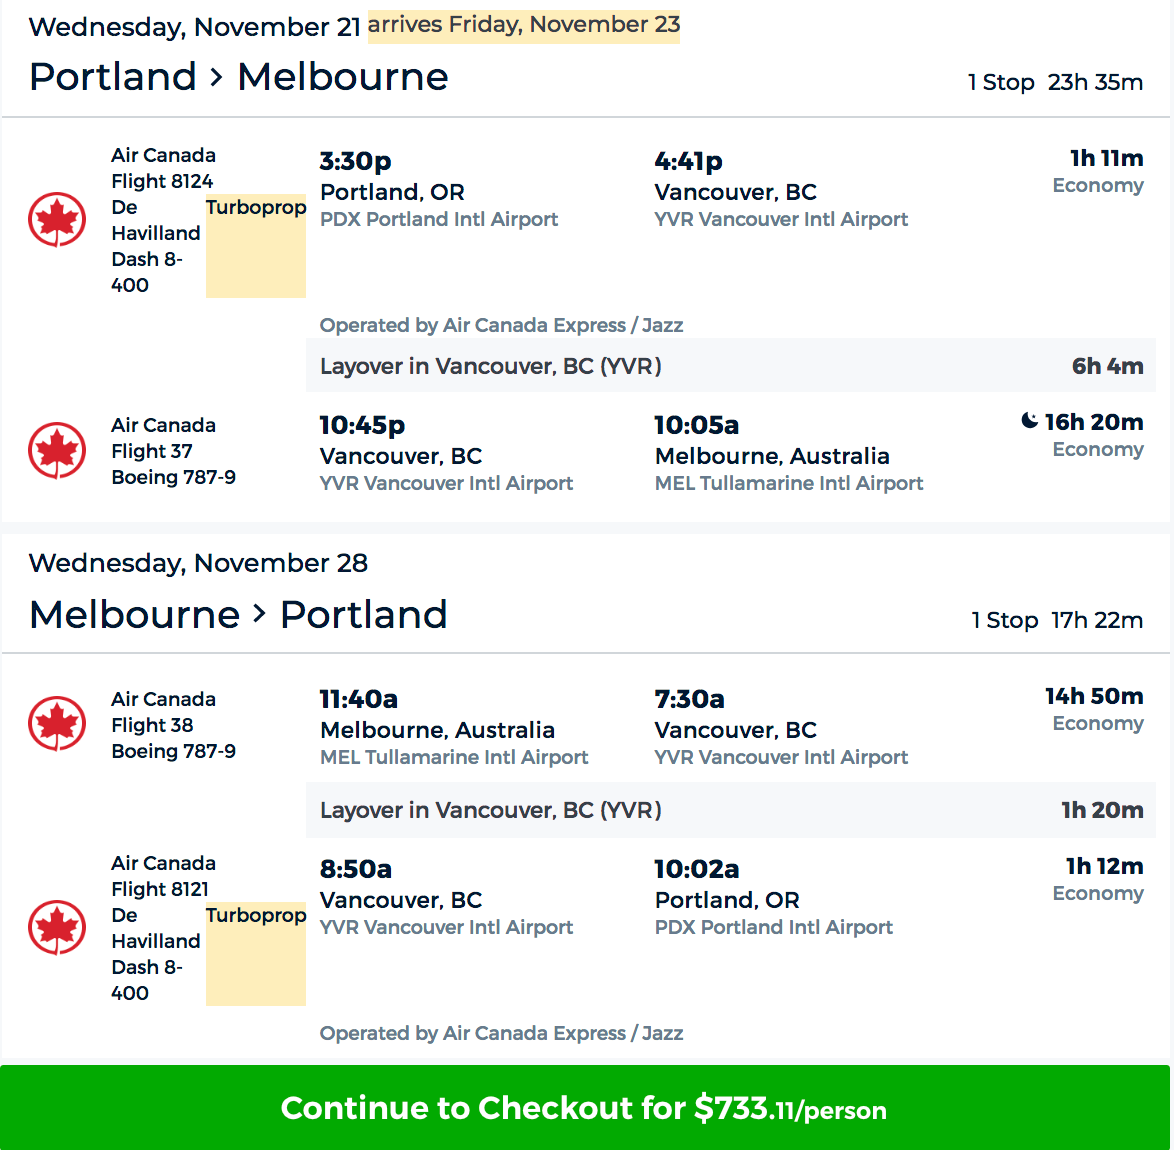Click overnight moon icon beside 16h 20m
This screenshot has width=1174, height=1150.
pos(1029,421)
